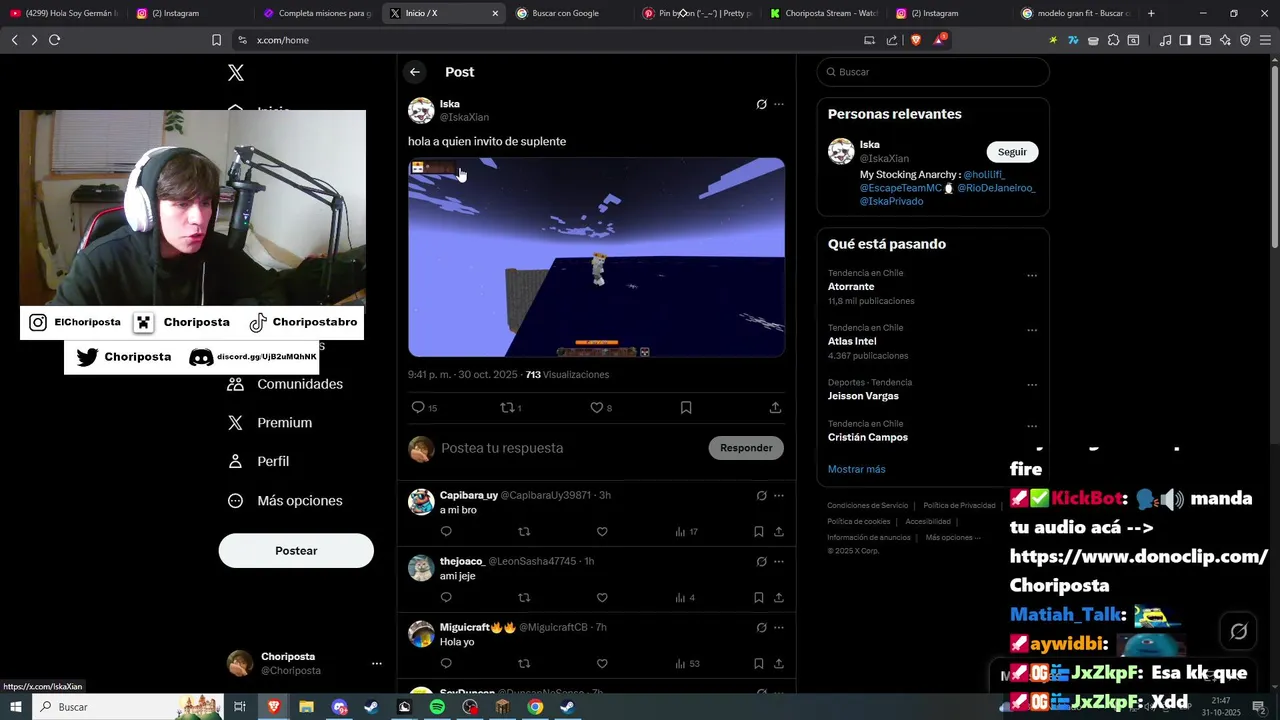Open more options menu on Iska's post

point(779,104)
